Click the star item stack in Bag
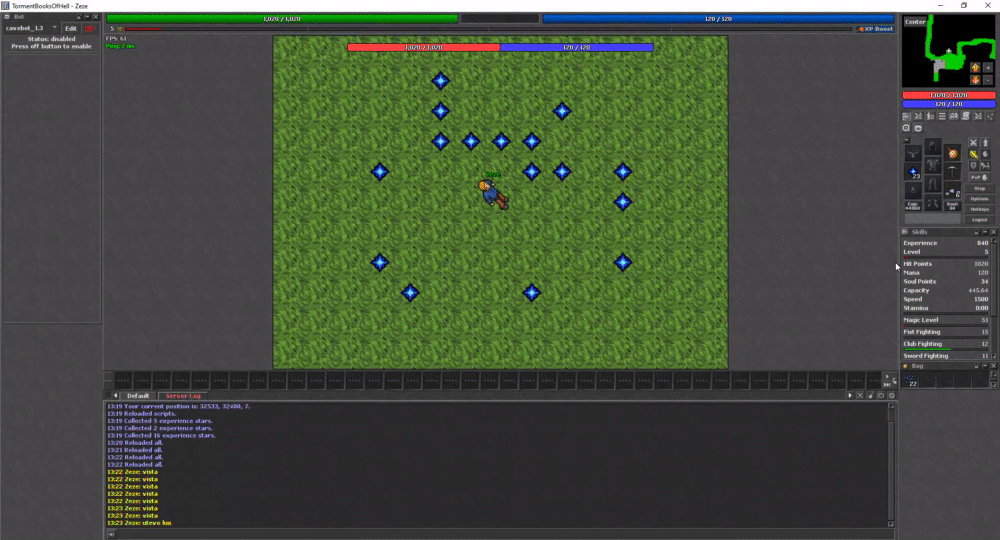 (x=911, y=380)
